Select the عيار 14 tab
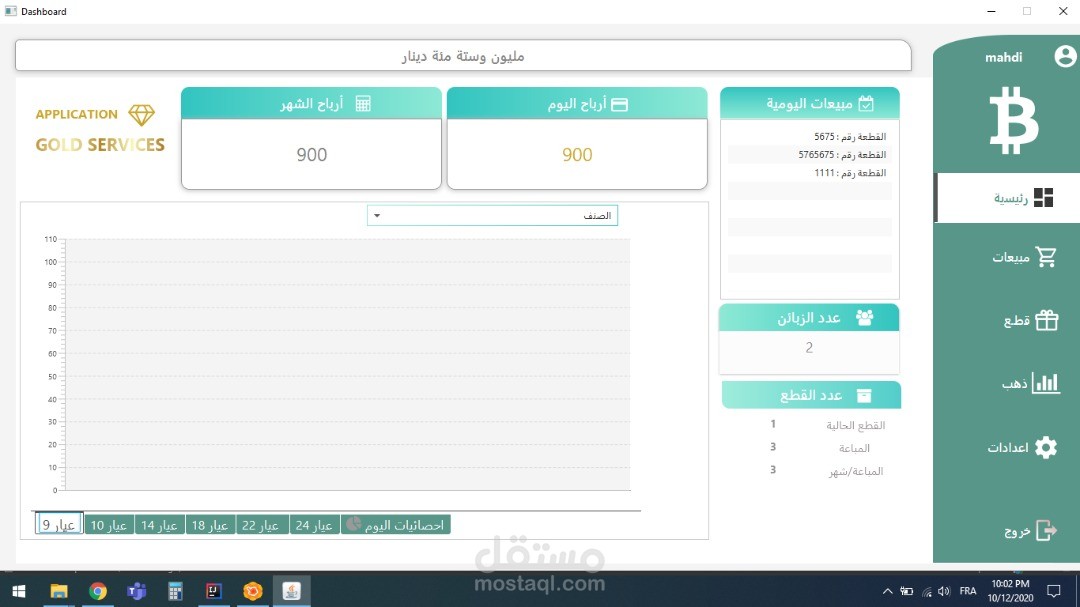The height and width of the screenshot is (607, 1080). tap(159, 525)
